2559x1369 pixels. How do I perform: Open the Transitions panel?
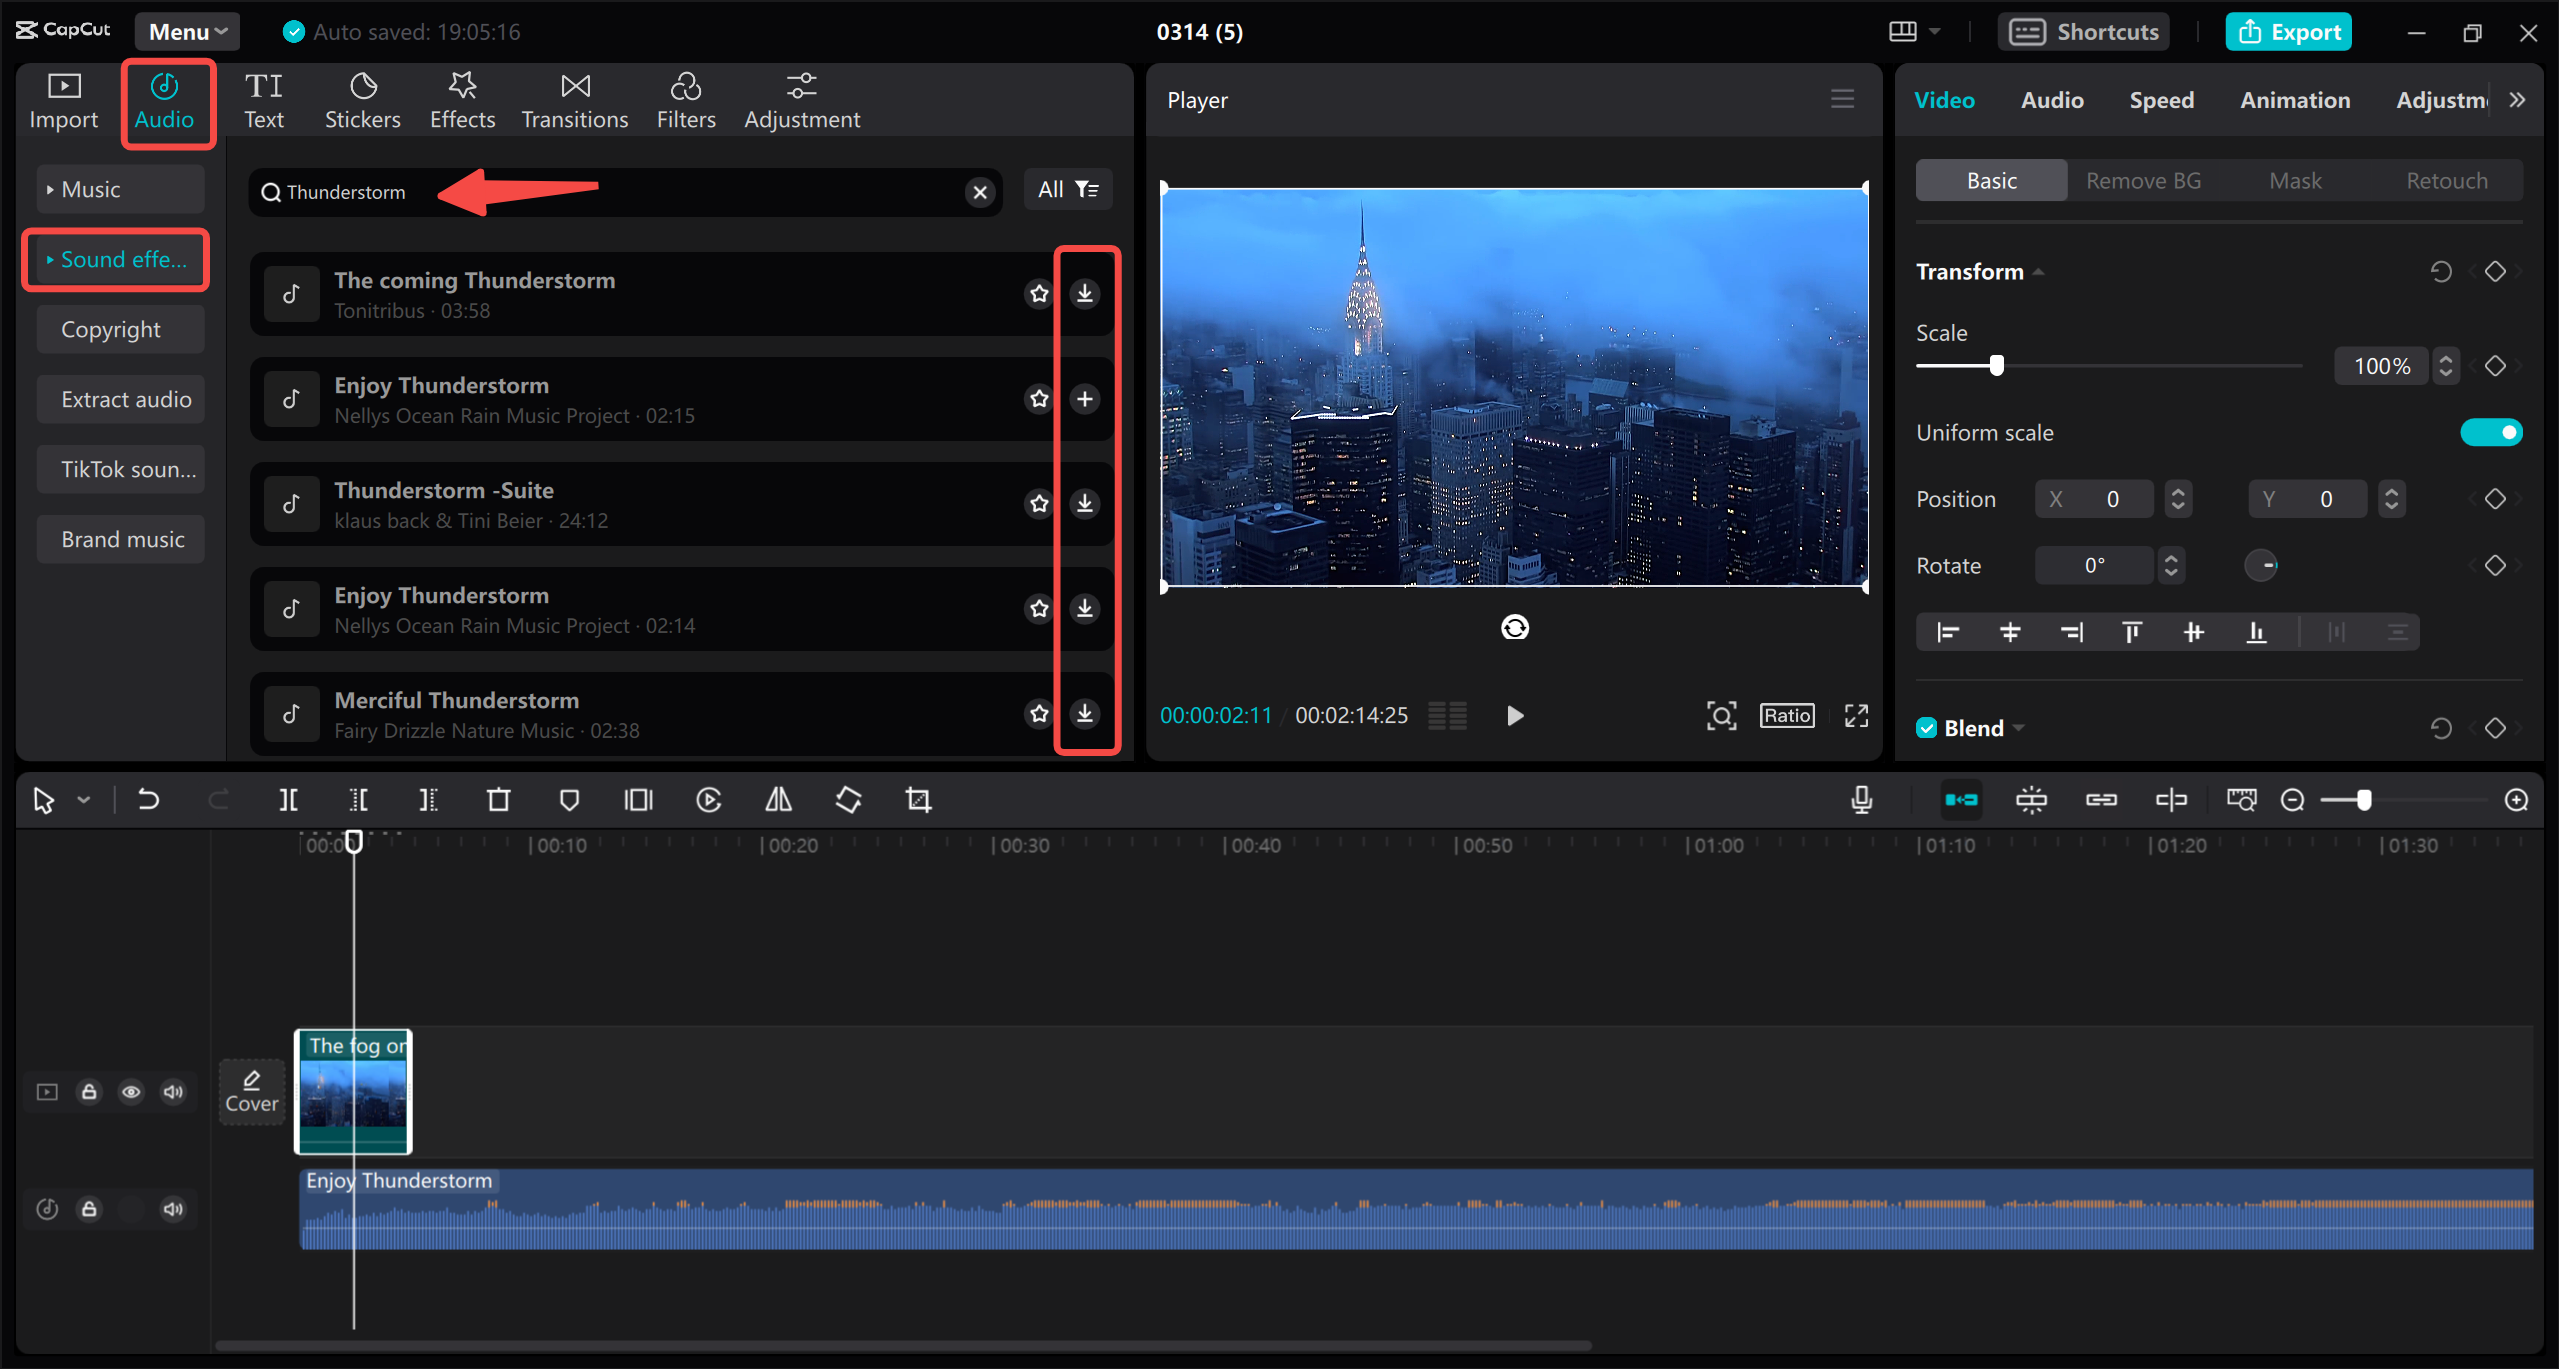coord(574,99)
